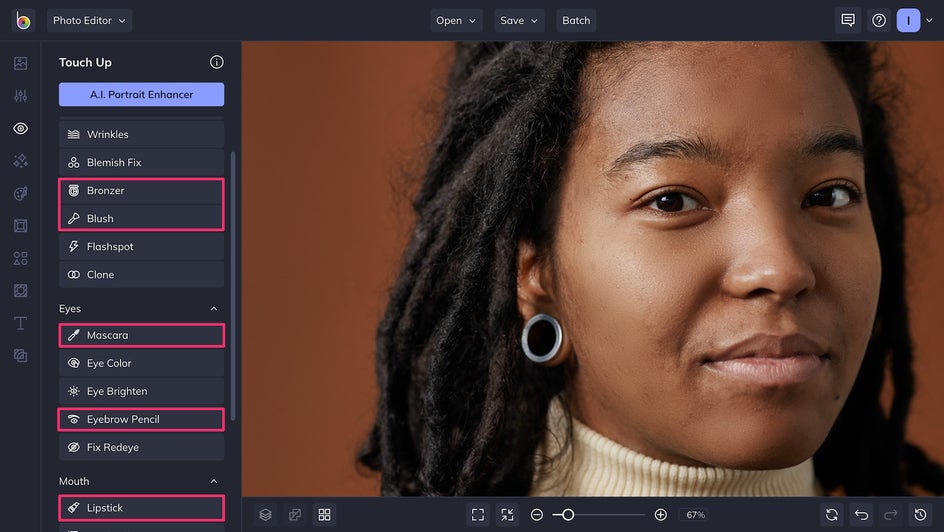The width and height of the screenshot is (944, 532).
Task: Click the flatten layers icon in bottom bar
Action: click(x=295, y=515)
